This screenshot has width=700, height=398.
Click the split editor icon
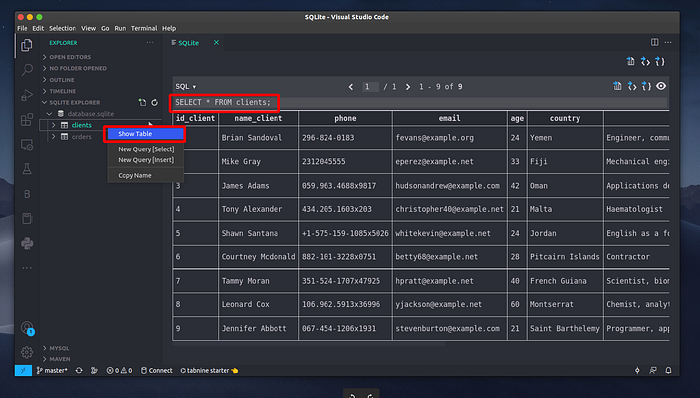pyautogui.click(x=654, y=42)
